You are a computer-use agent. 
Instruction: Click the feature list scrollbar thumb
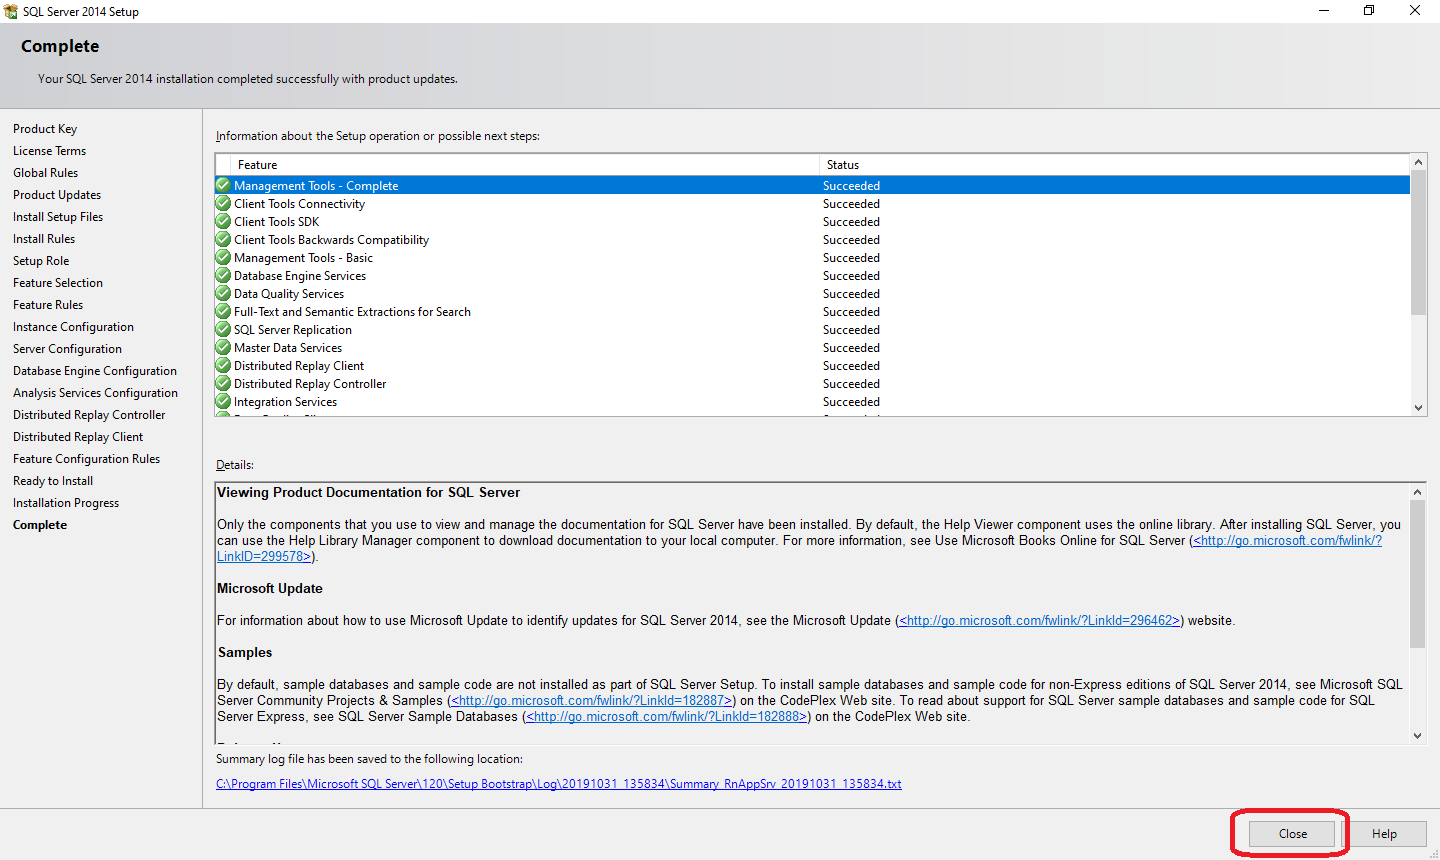[1418, 242]
